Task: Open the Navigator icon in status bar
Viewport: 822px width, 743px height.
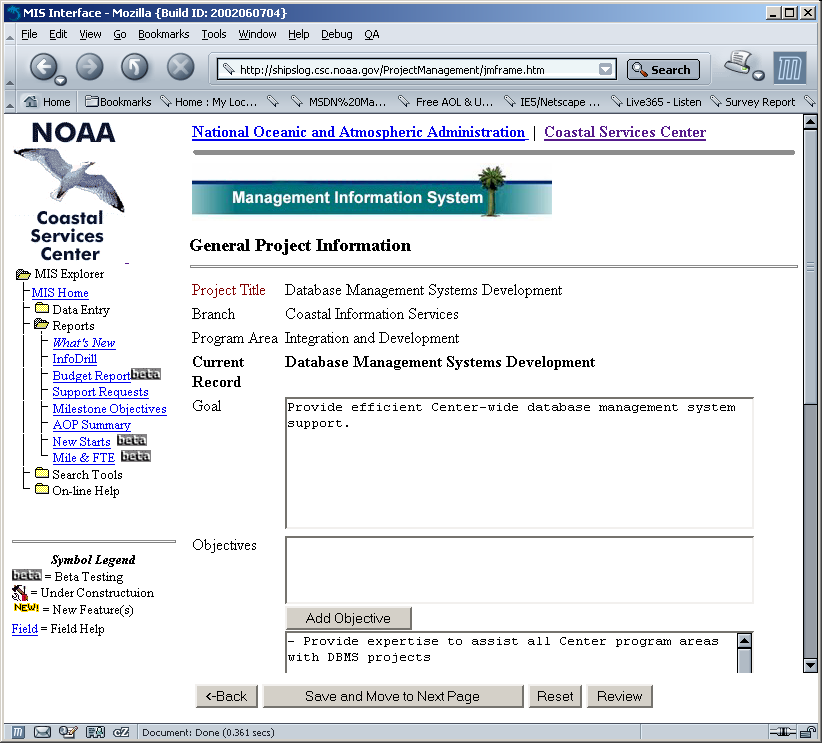Action: coord(18,732)
